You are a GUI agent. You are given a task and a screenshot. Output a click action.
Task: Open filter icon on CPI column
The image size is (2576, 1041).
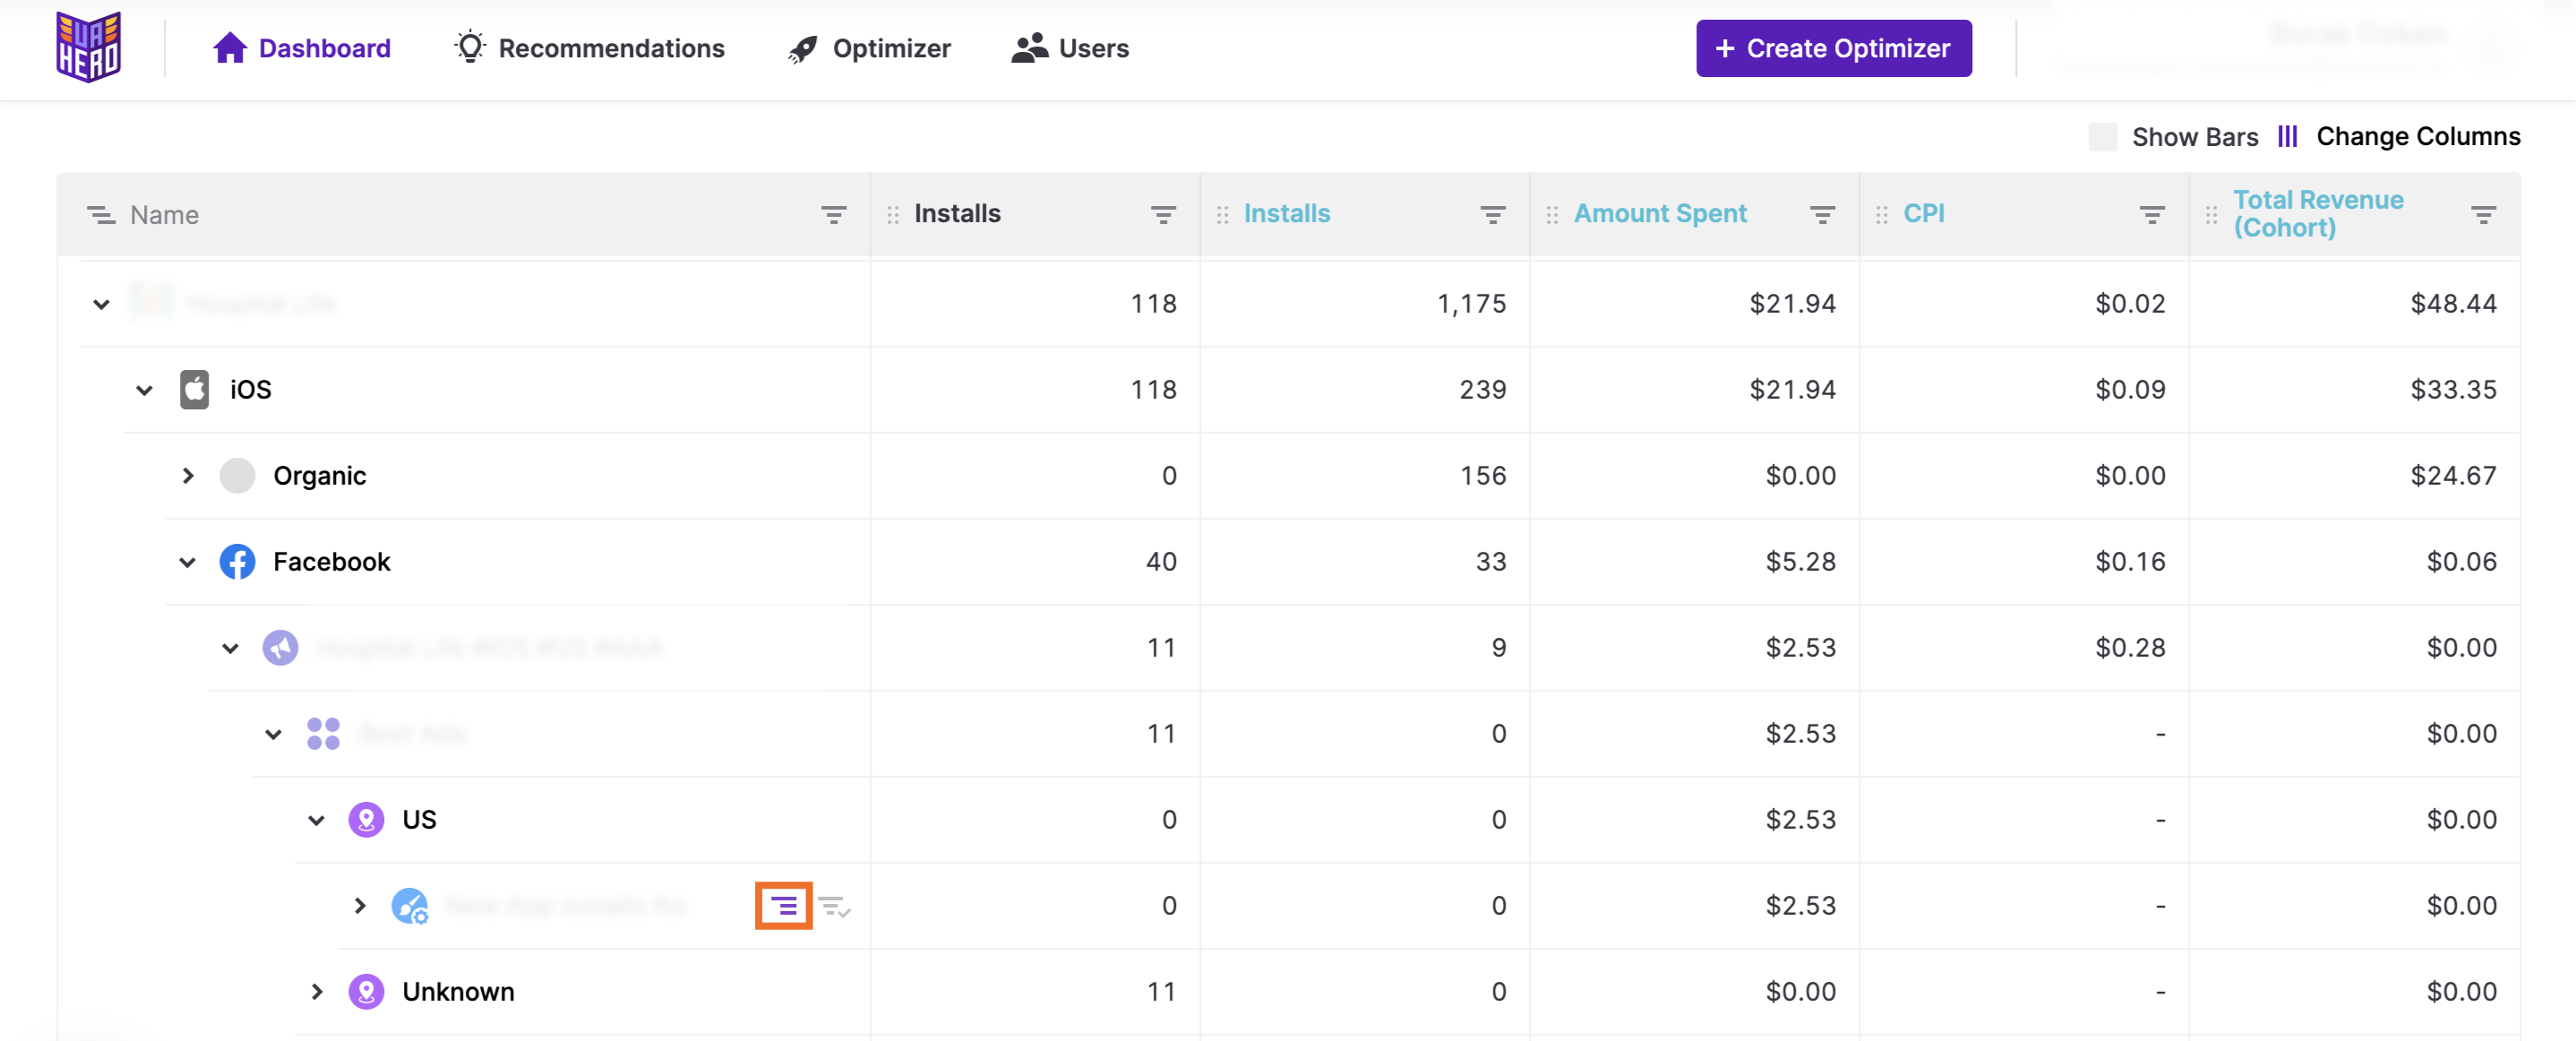point(2152,214)
